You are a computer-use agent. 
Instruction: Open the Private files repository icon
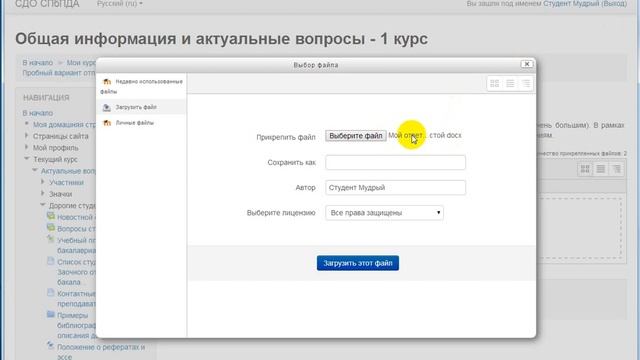point(107,123)
